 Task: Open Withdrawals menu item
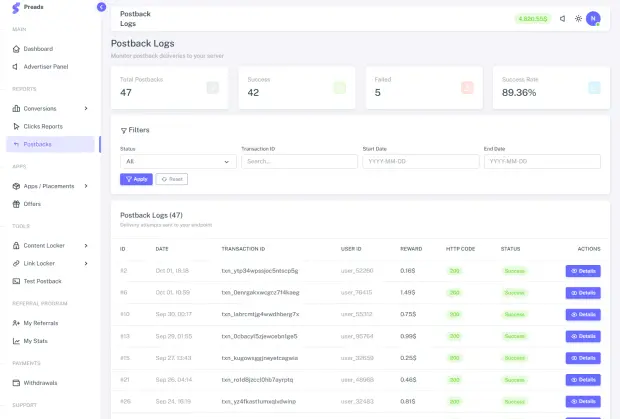(x=50, y=383)
